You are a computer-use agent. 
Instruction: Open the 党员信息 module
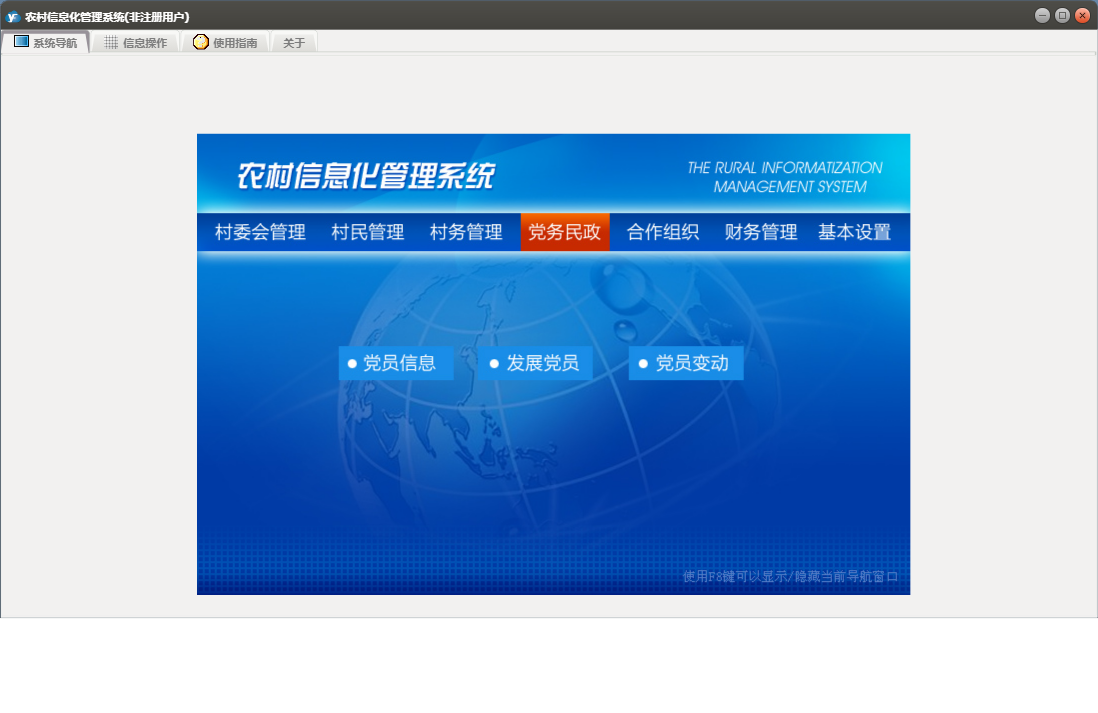point(396,363)
